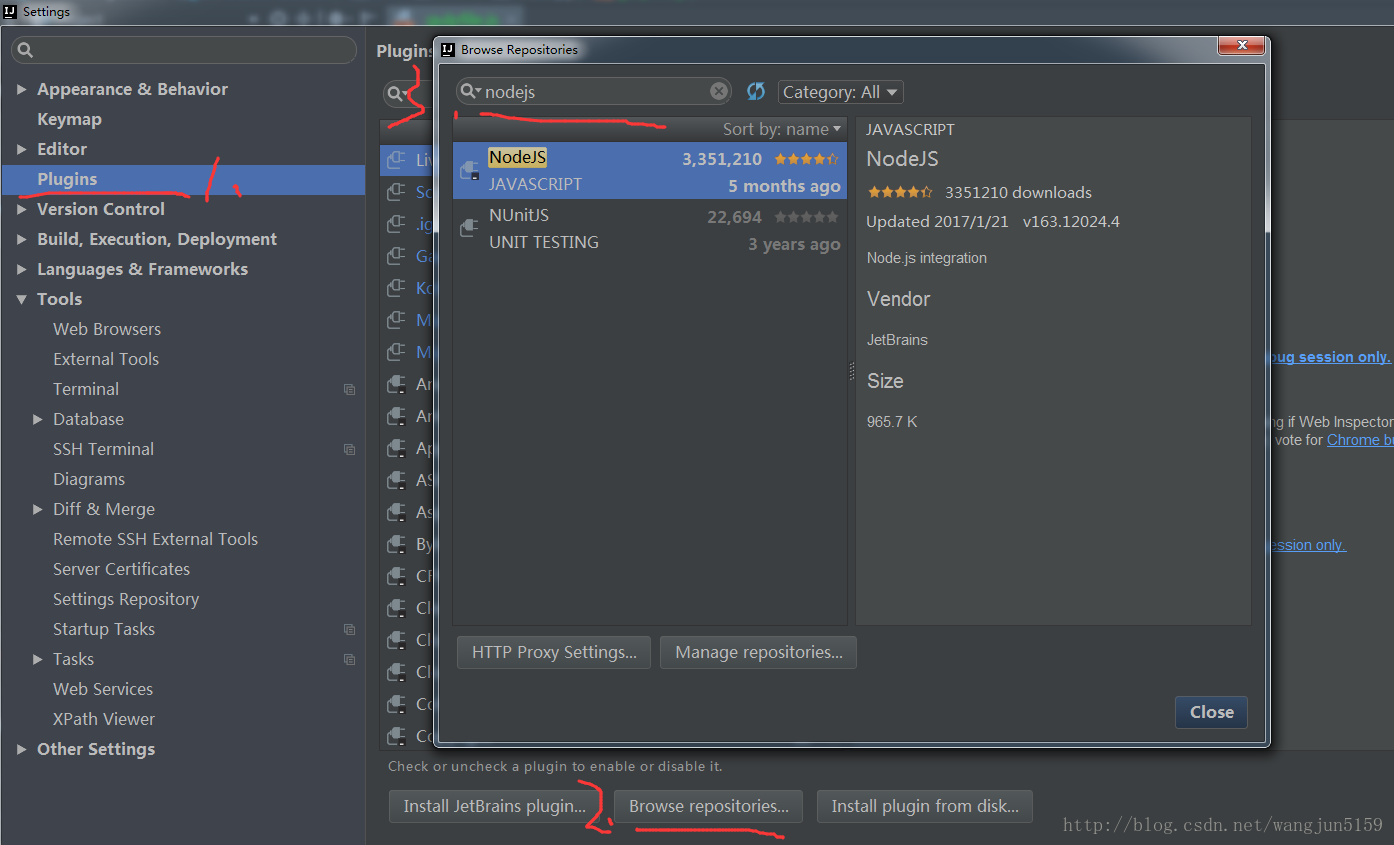This screenshot has height=845, width=1394.
Task: Open the Category: All dropdown
Action: tap(840, 92)
